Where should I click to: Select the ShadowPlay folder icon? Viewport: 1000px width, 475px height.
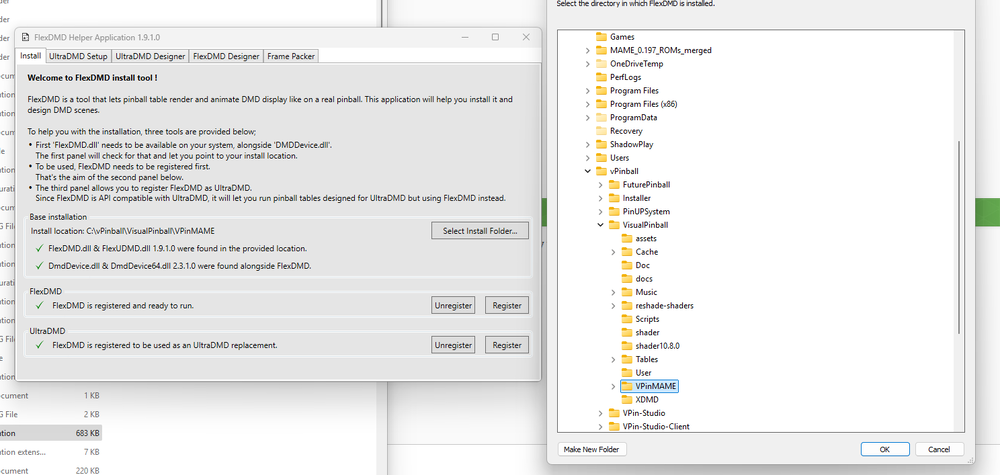(601, 144)
